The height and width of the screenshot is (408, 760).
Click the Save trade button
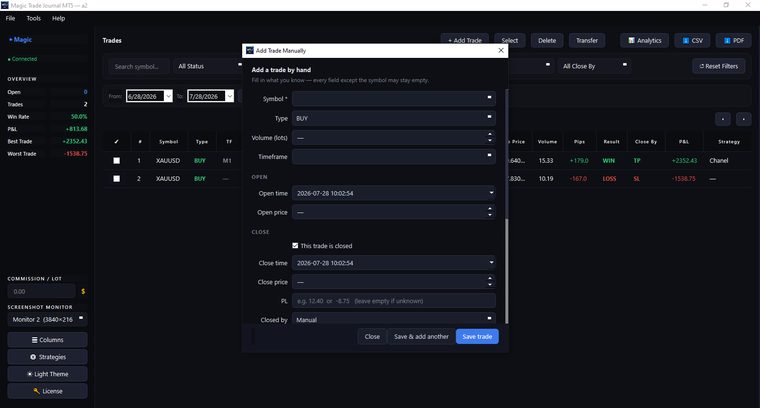[477, 336]
